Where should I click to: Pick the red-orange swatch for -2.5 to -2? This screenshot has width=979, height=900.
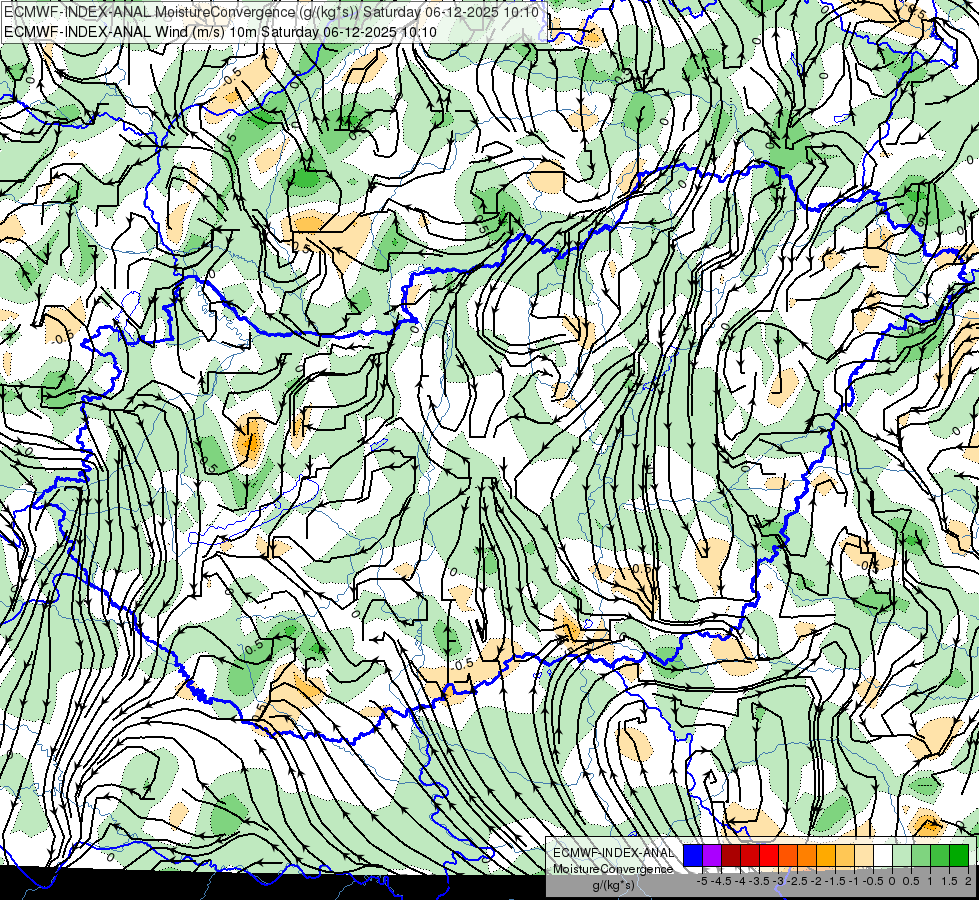[788, 856]
